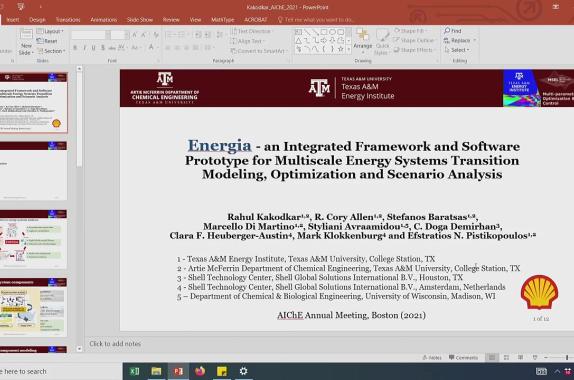Expand the Layout dropdown
The image size is (574, 380).
tap(50, 31)
